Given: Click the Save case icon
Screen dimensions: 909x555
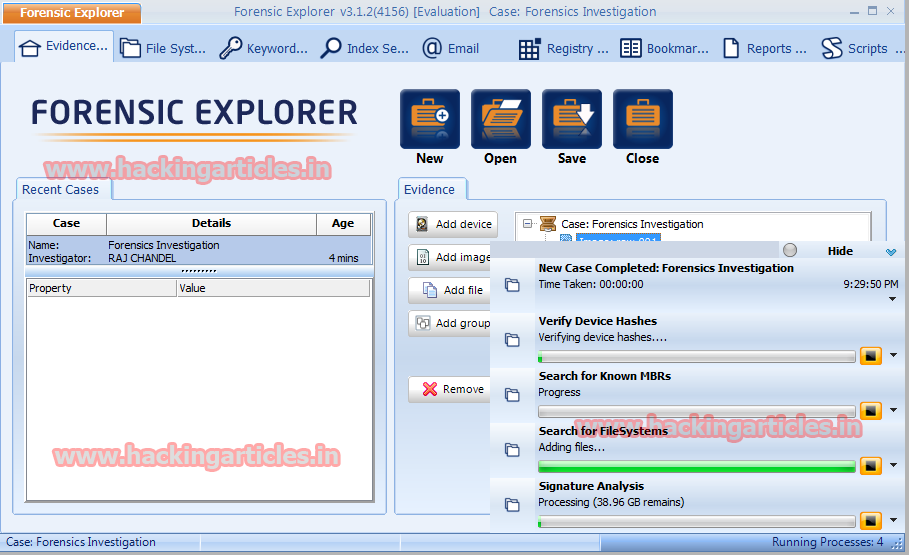Looking at the screenshot, I should coord(572,119).
